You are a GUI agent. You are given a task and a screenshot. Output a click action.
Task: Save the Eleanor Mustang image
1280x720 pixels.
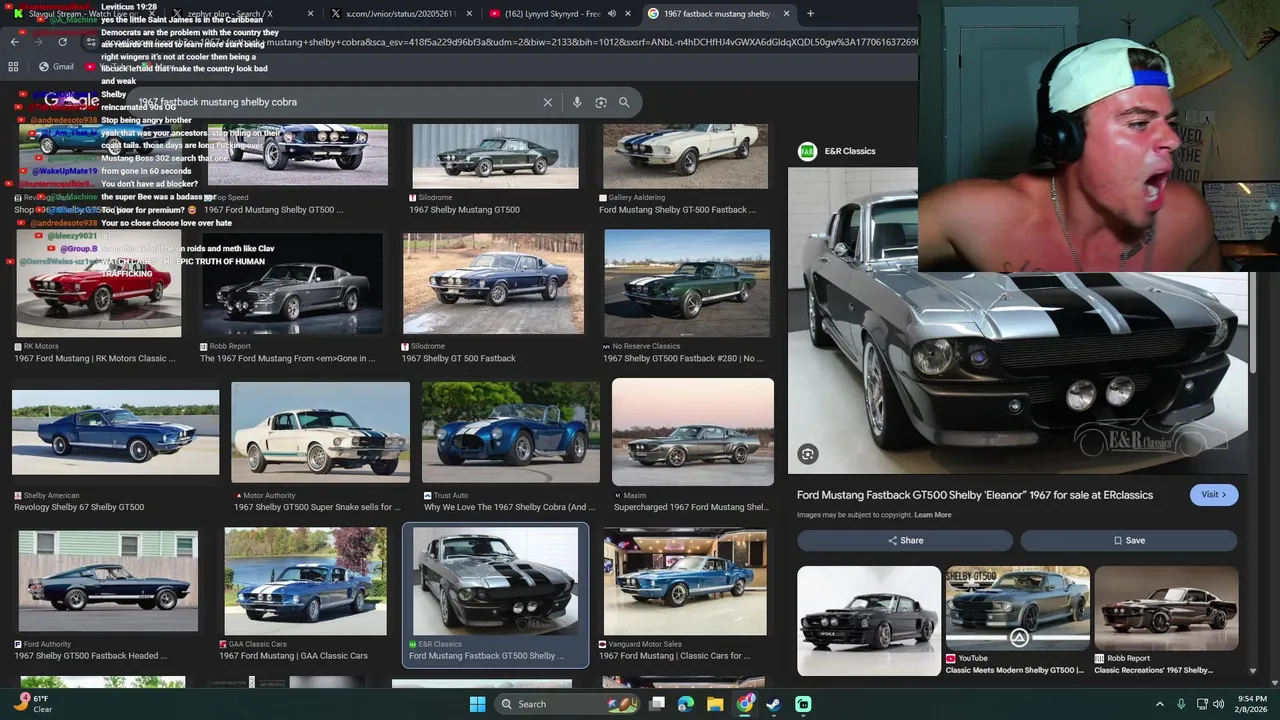point(1129,540)
